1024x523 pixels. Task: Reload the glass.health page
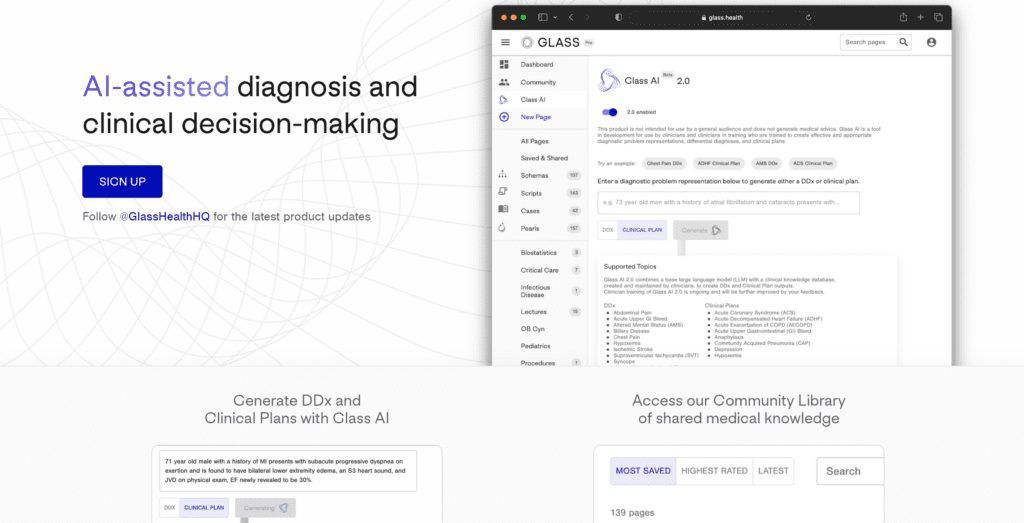pyautogui.click(x=808, y=18)
